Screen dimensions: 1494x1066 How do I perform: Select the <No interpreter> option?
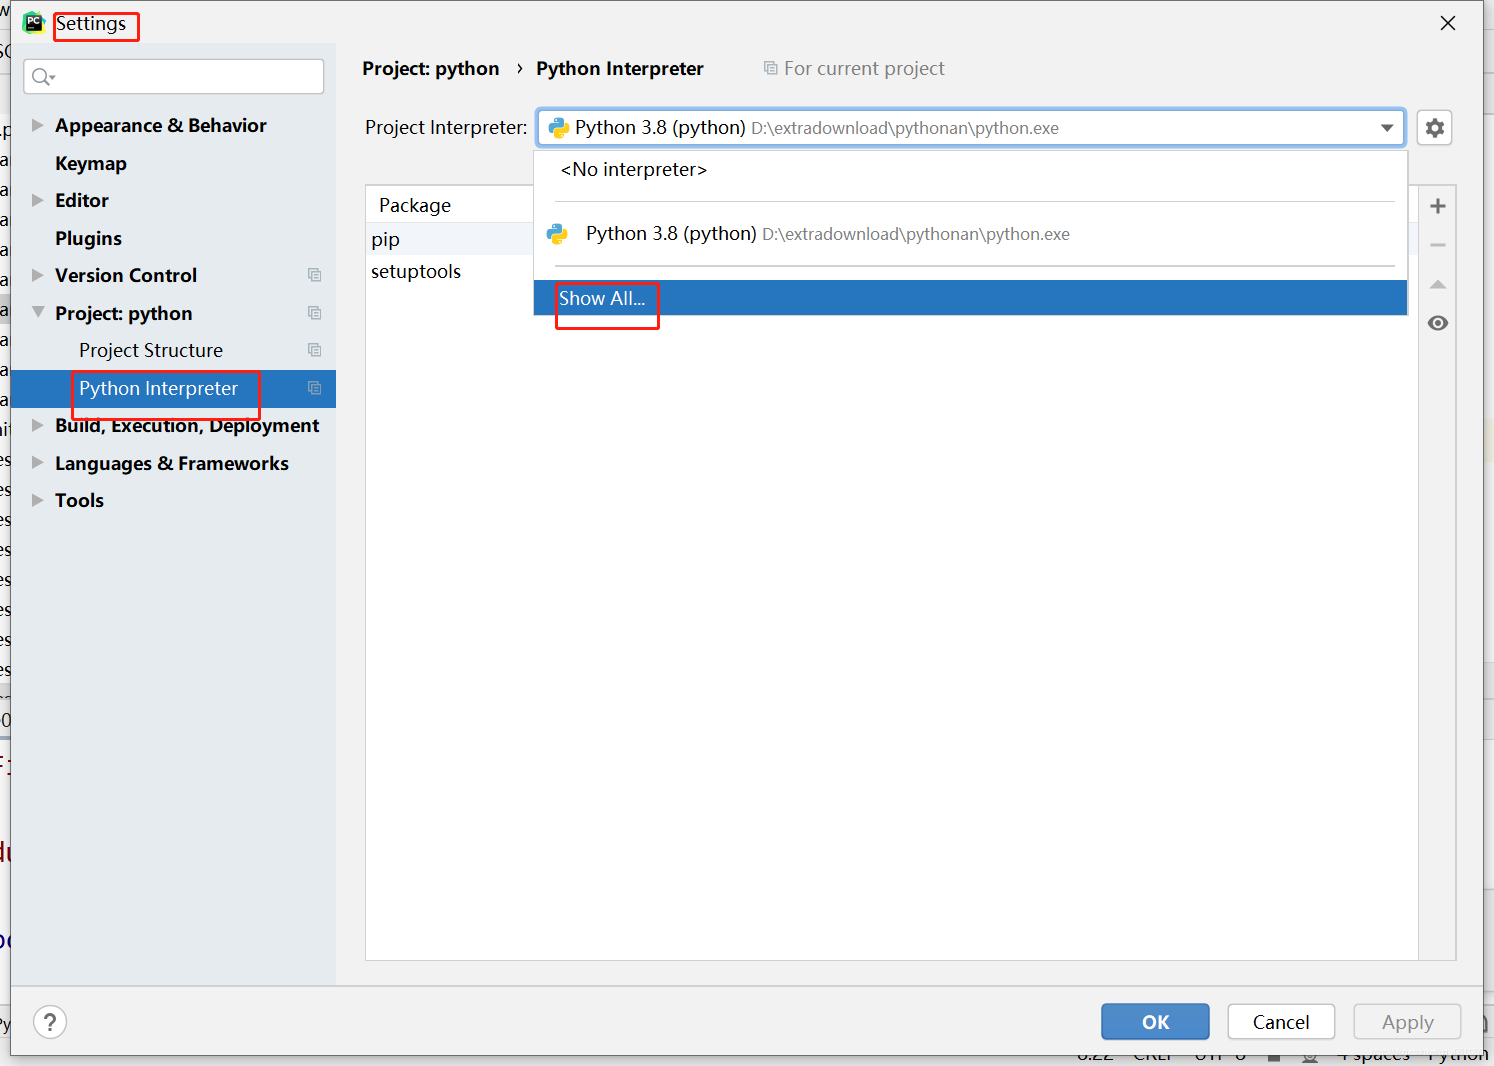[970, 170]
